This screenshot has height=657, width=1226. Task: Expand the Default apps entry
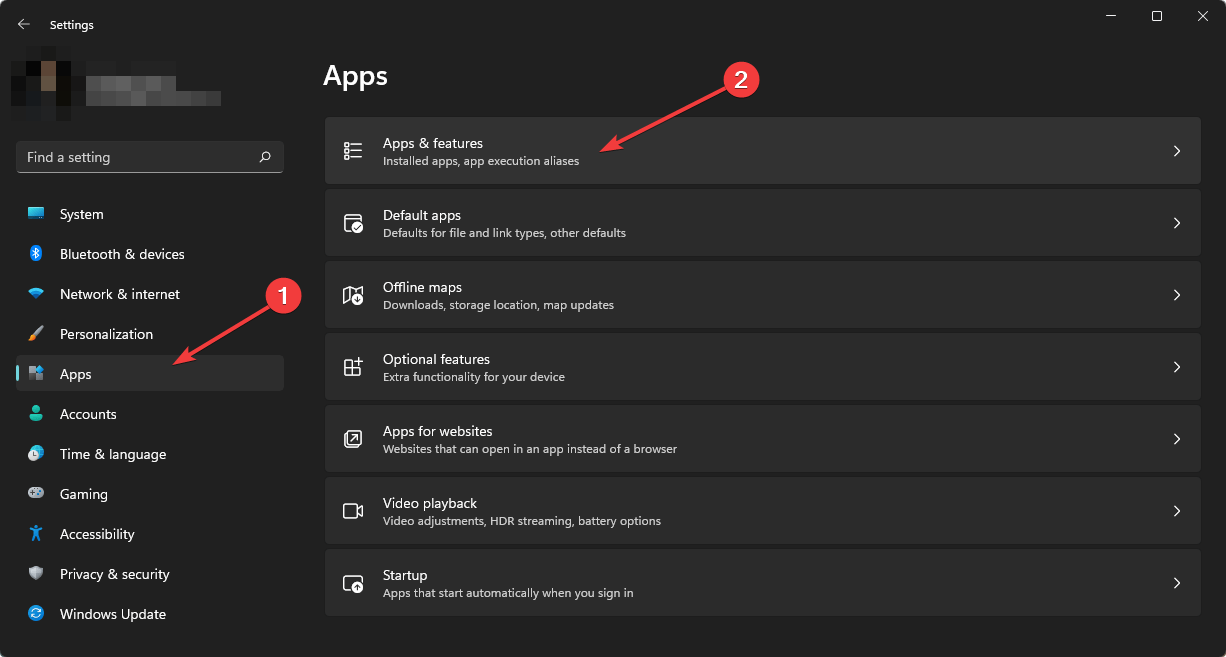click(1176, 222)
